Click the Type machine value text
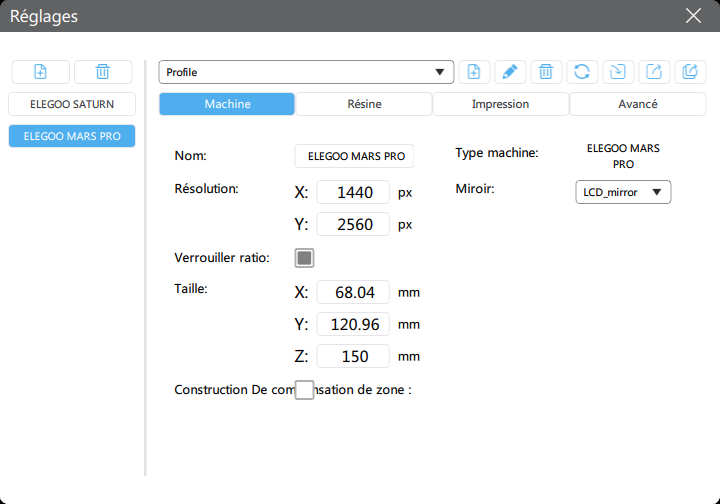This screenshot has height=504, width=720. tap(623, 156)
